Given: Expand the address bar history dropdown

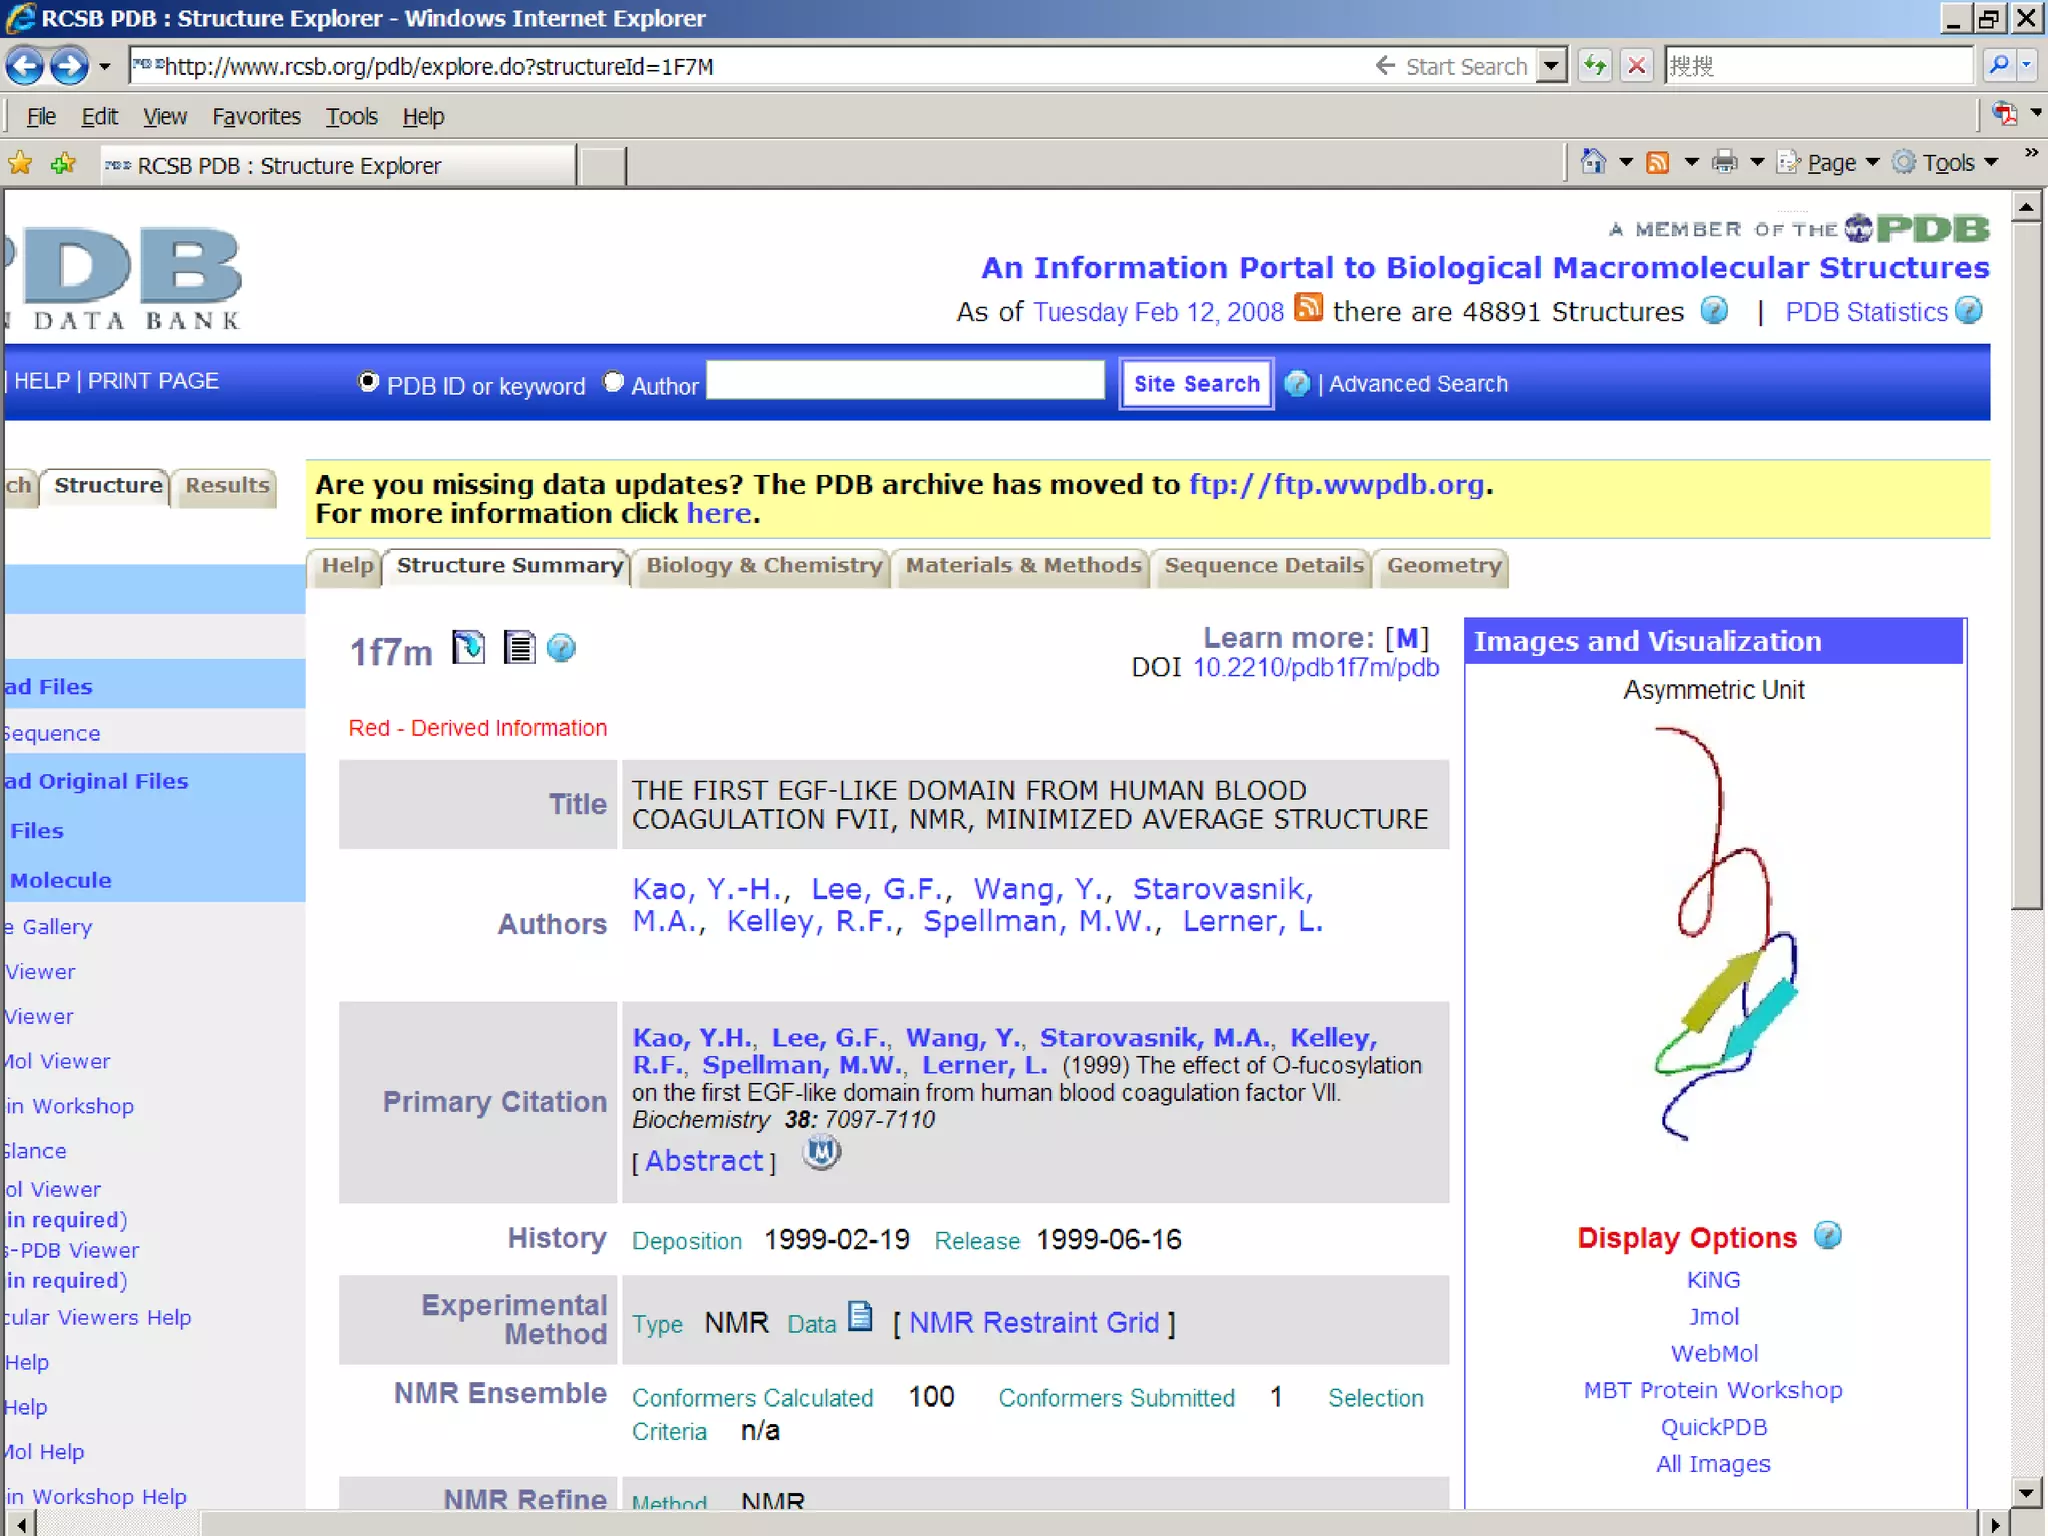Looking at the screenshot, I should click(x=1551, y=67).
